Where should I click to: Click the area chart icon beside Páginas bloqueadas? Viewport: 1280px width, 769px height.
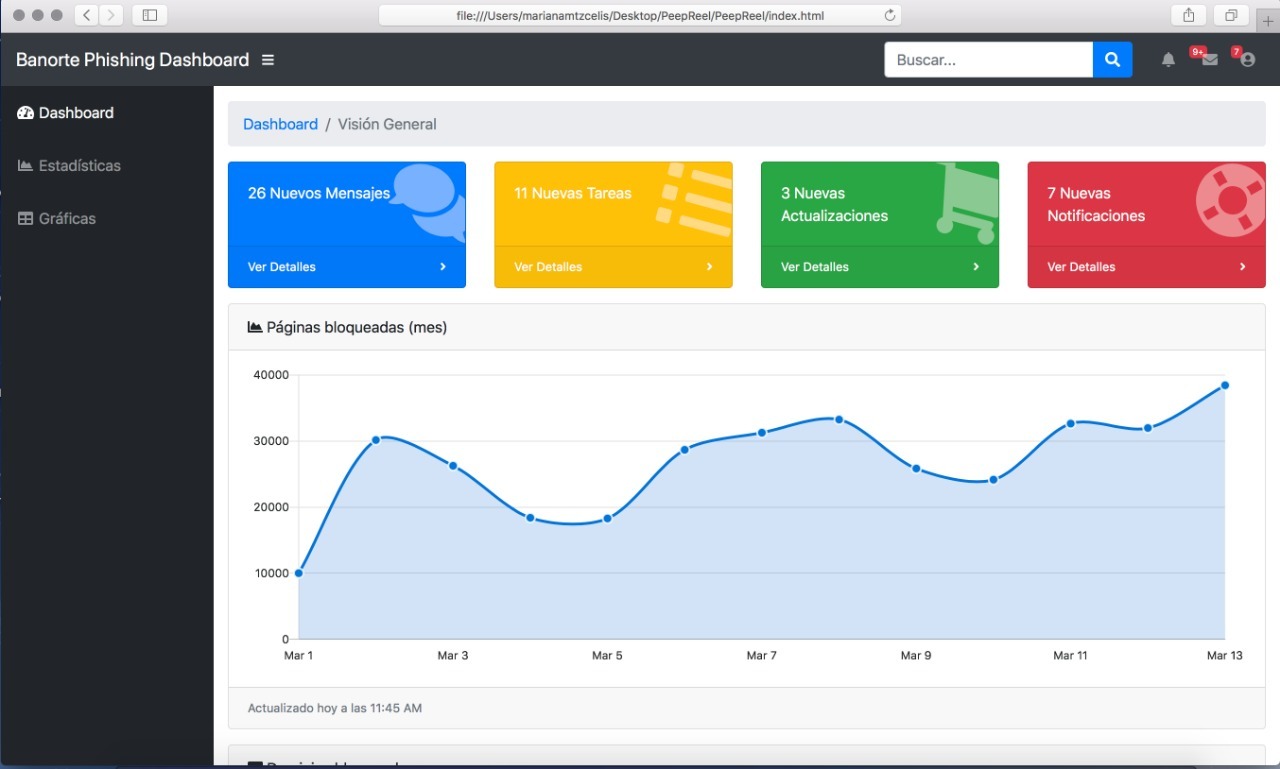coord(255,327)
